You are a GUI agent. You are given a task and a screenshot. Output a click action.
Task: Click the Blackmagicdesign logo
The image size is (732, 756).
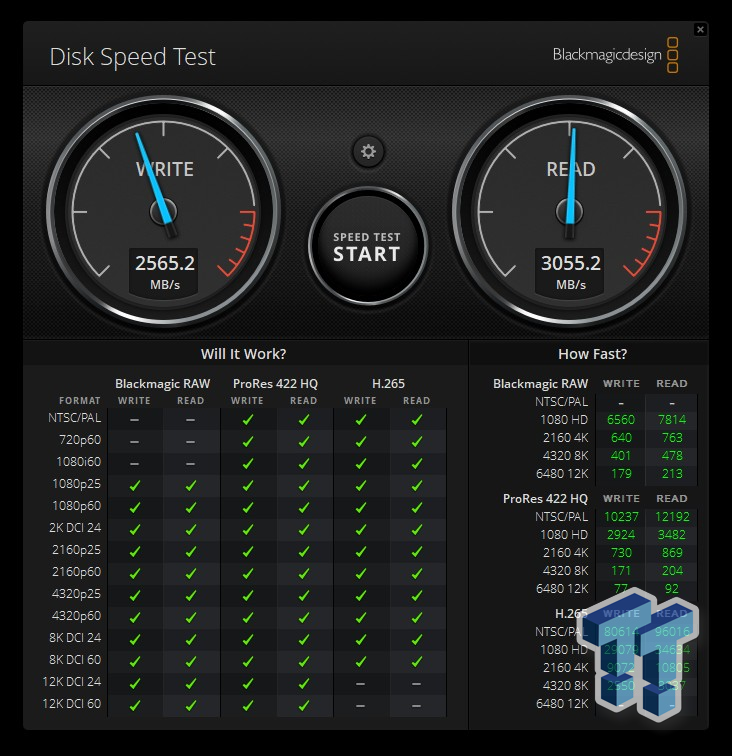click(615, 55)
